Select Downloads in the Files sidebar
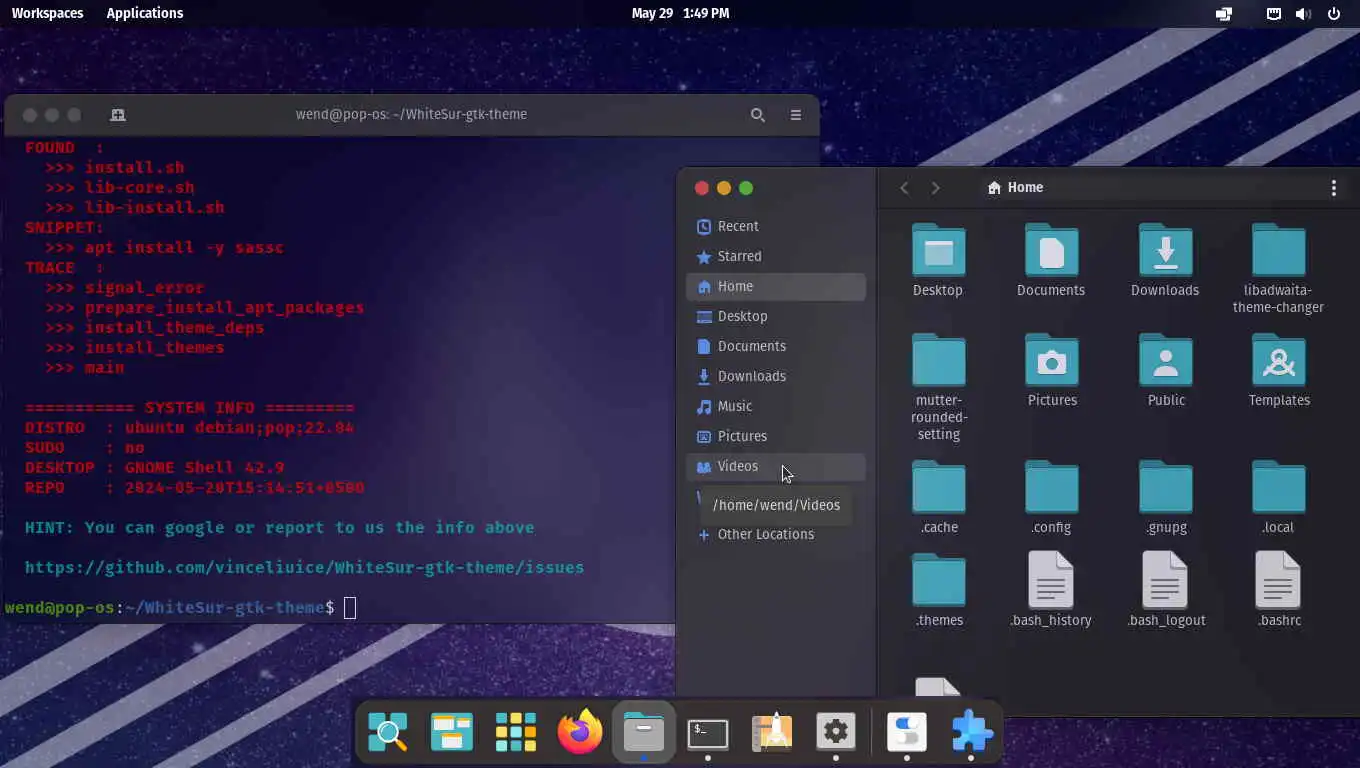 (776, 376)
